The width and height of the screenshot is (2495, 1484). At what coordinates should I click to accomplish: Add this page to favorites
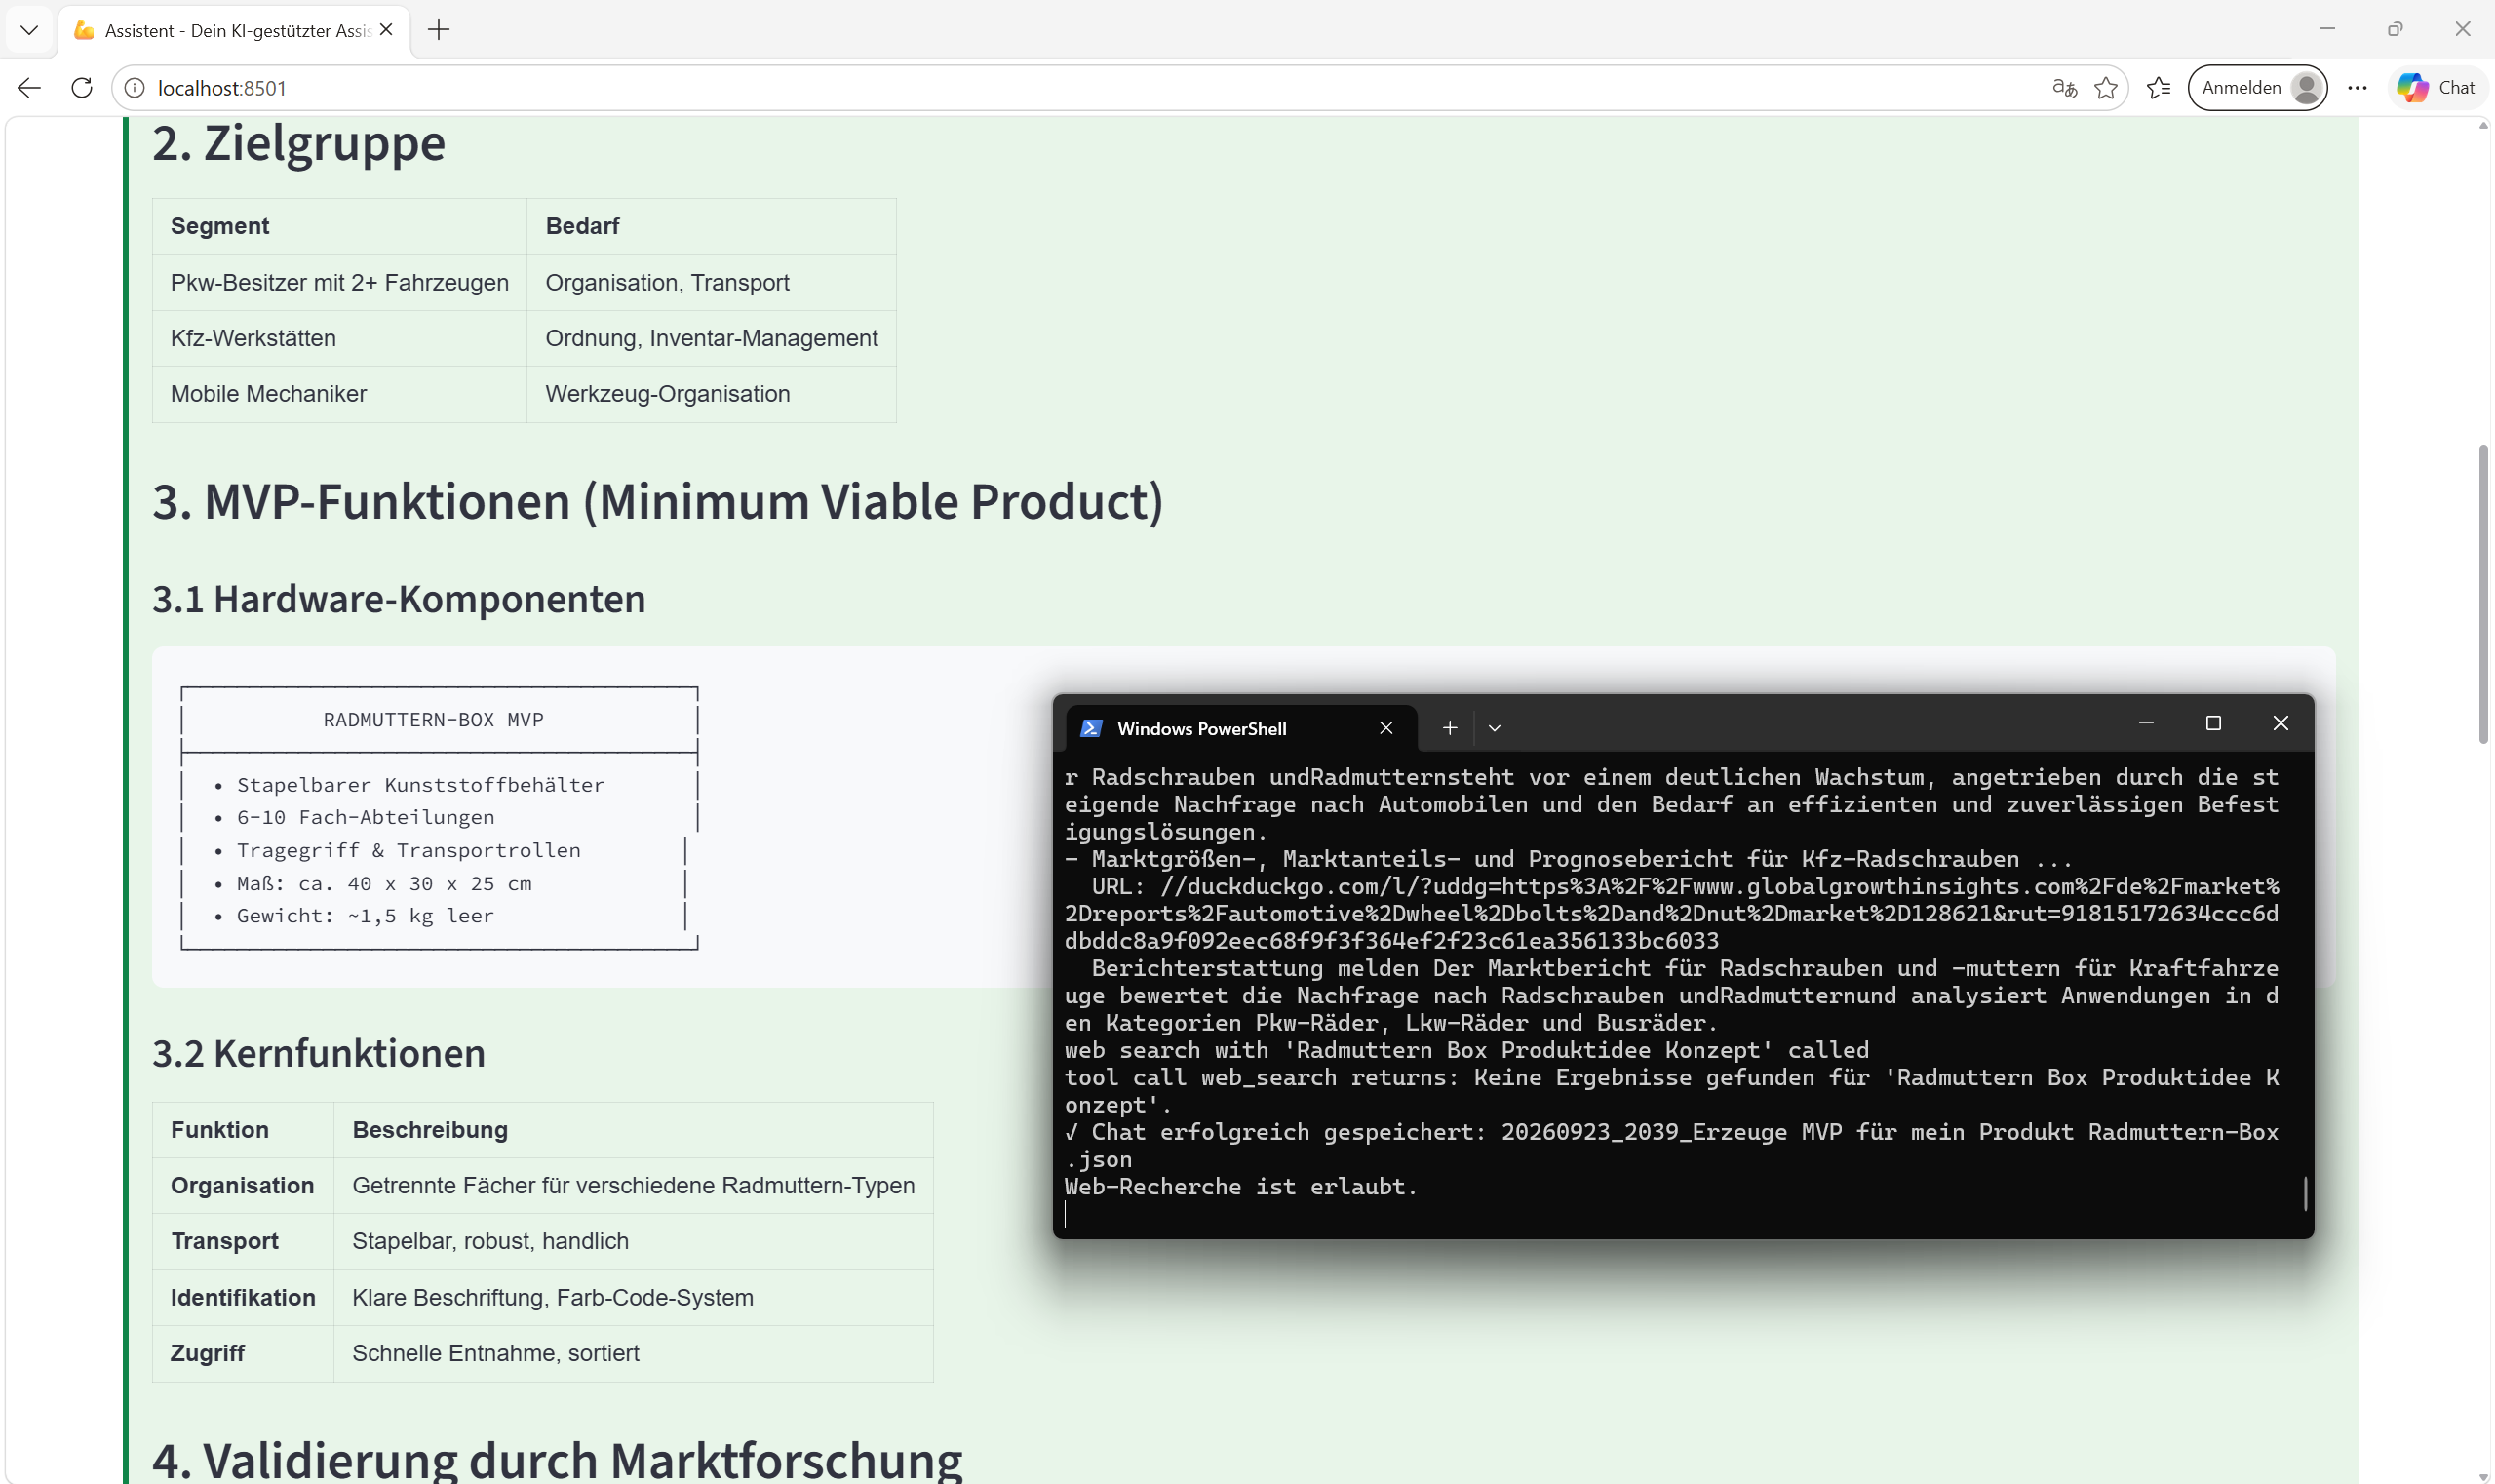[2106, 88]
